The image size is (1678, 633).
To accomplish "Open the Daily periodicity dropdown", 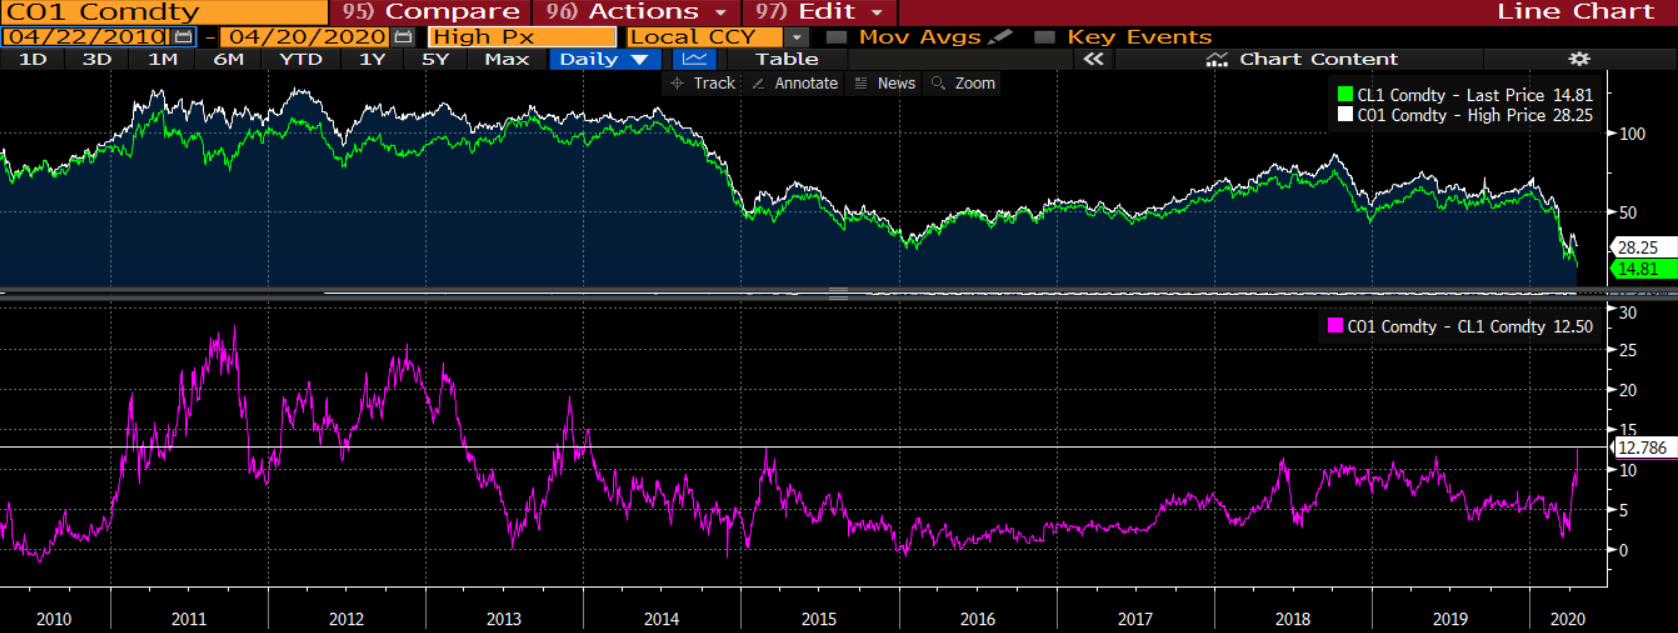I will (604, 59).
